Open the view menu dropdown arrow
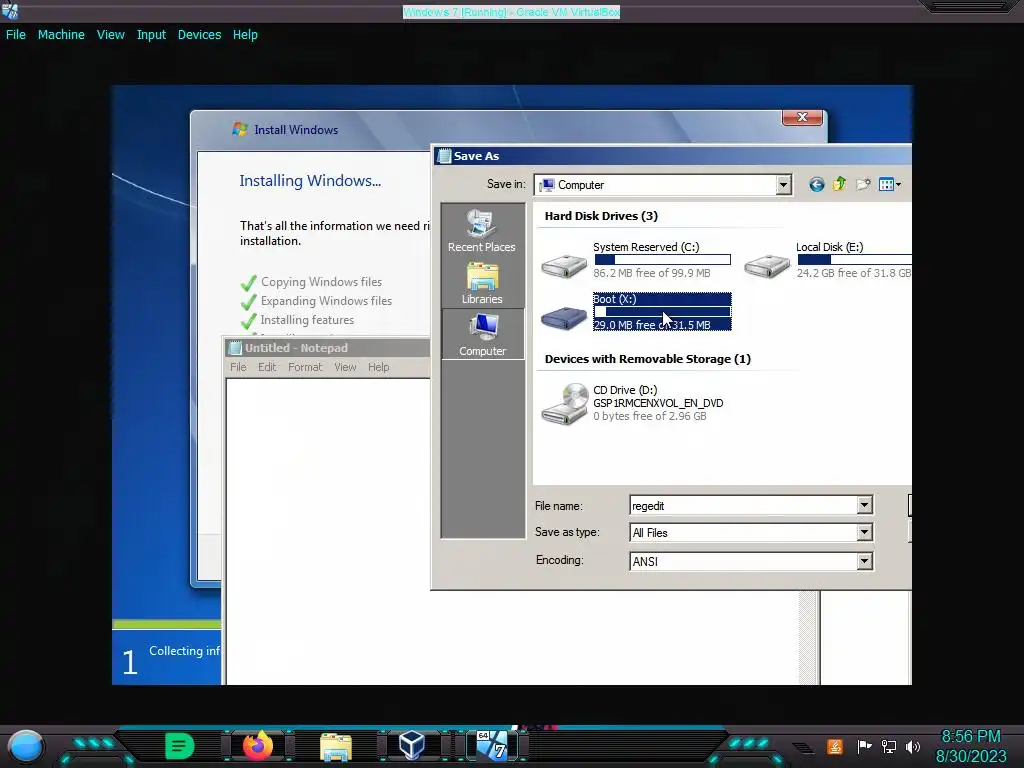1024x768 pixels. (899, 185)
